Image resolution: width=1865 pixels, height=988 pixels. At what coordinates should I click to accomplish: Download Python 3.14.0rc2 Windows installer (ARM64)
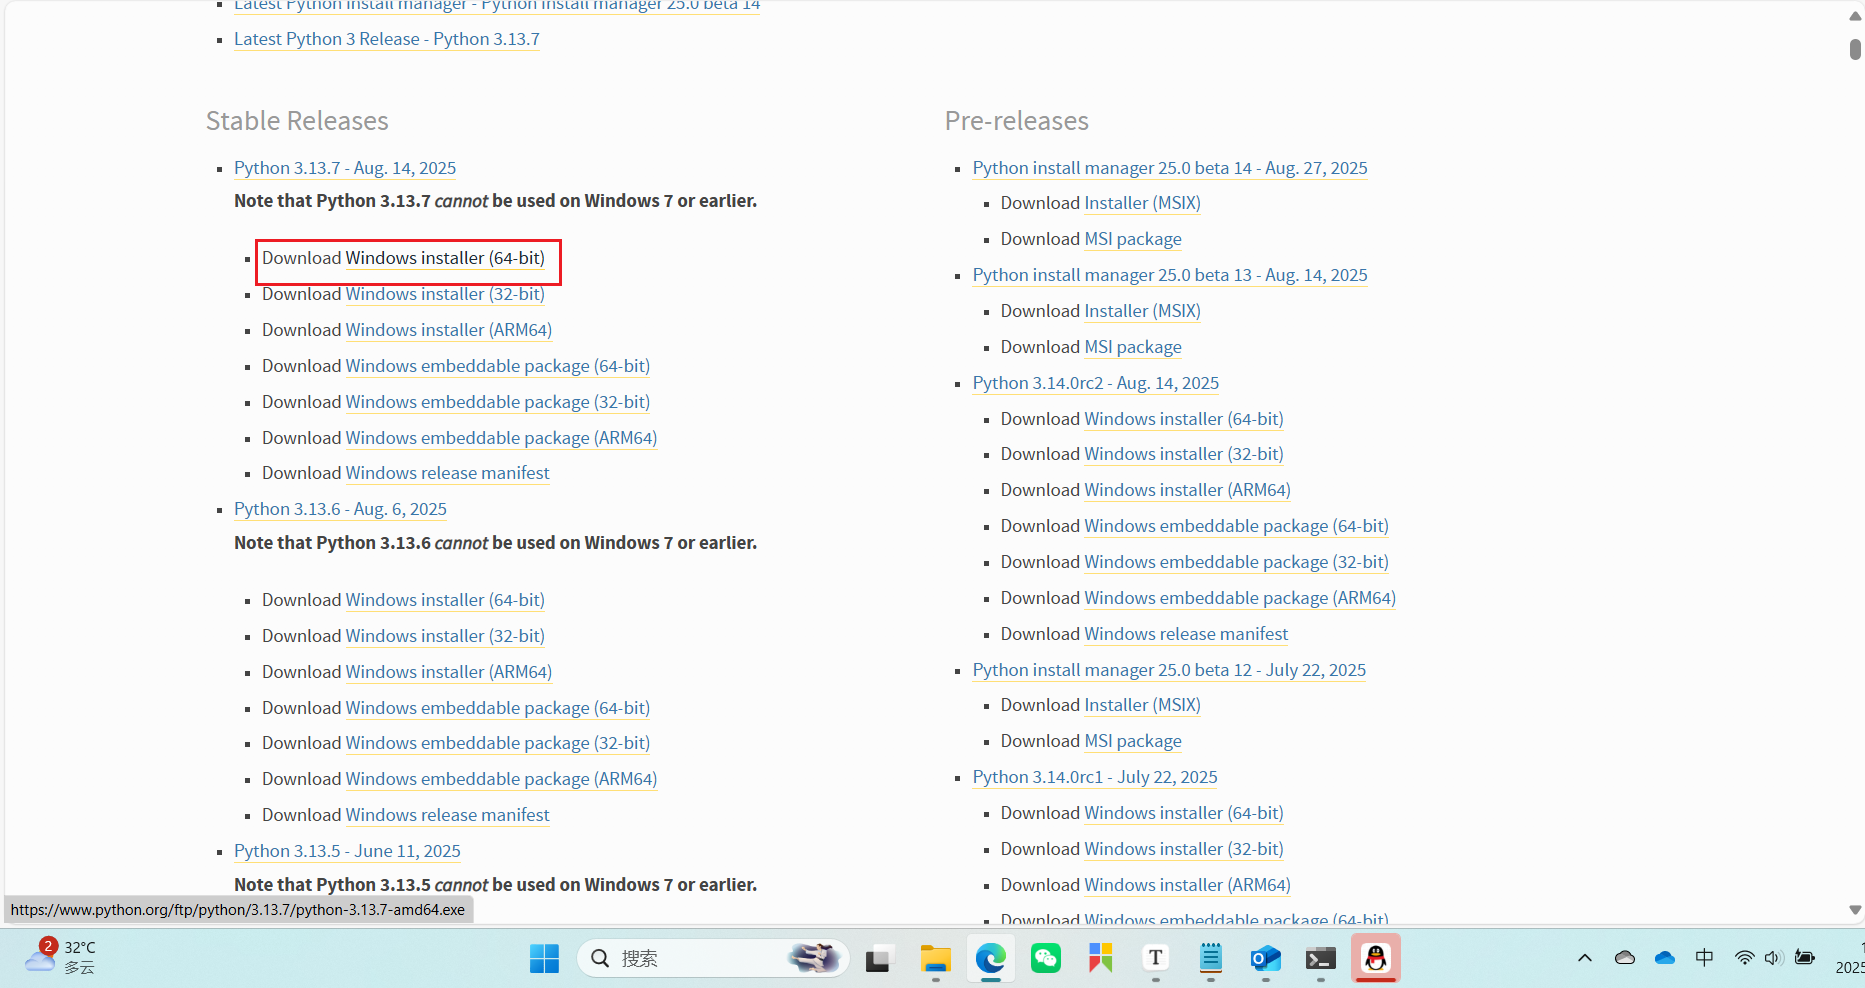[1188, 490]
